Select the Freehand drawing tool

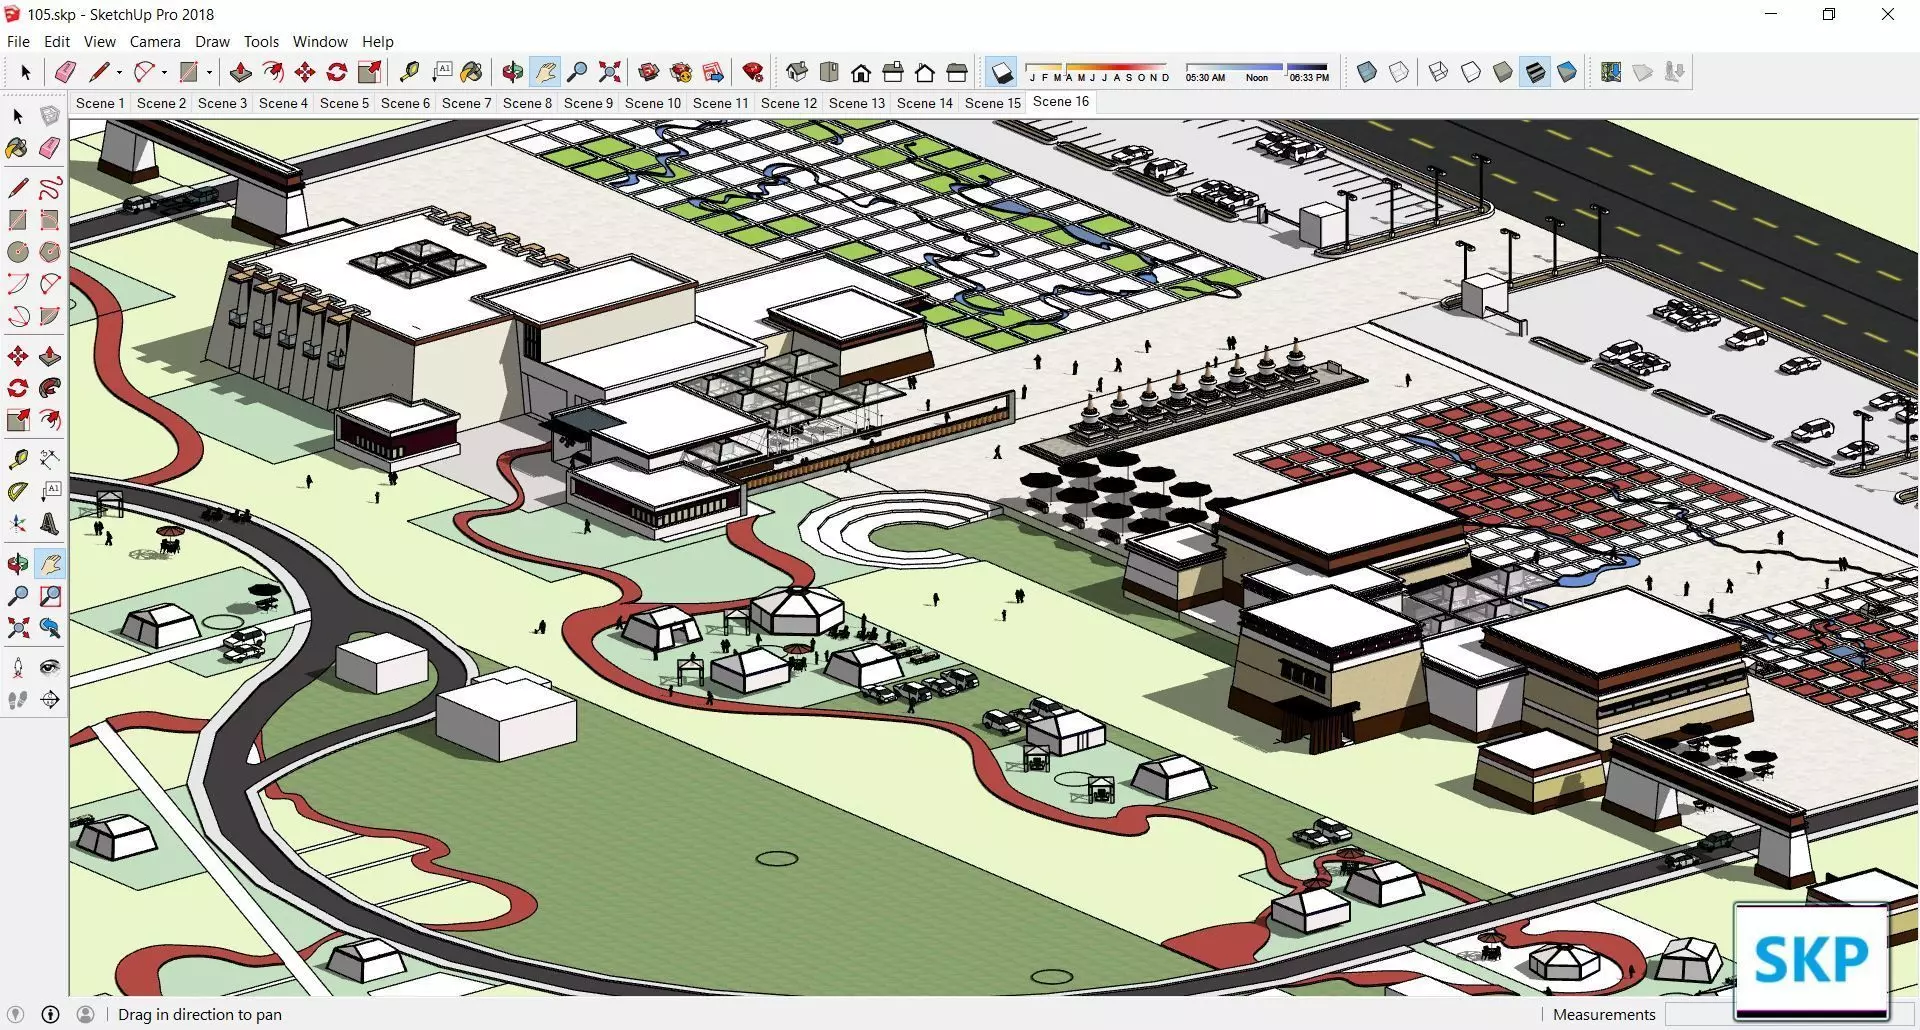(49, 188)
